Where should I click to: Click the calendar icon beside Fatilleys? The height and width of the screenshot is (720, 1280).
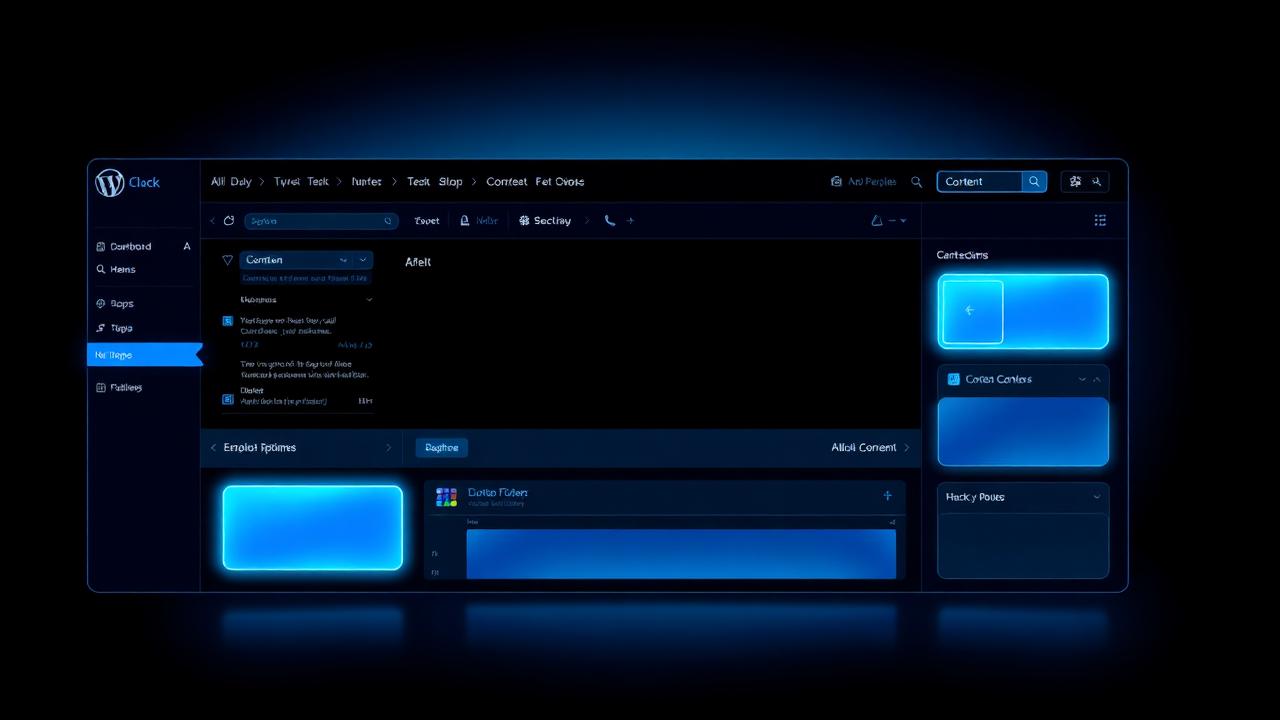point(100,387)
